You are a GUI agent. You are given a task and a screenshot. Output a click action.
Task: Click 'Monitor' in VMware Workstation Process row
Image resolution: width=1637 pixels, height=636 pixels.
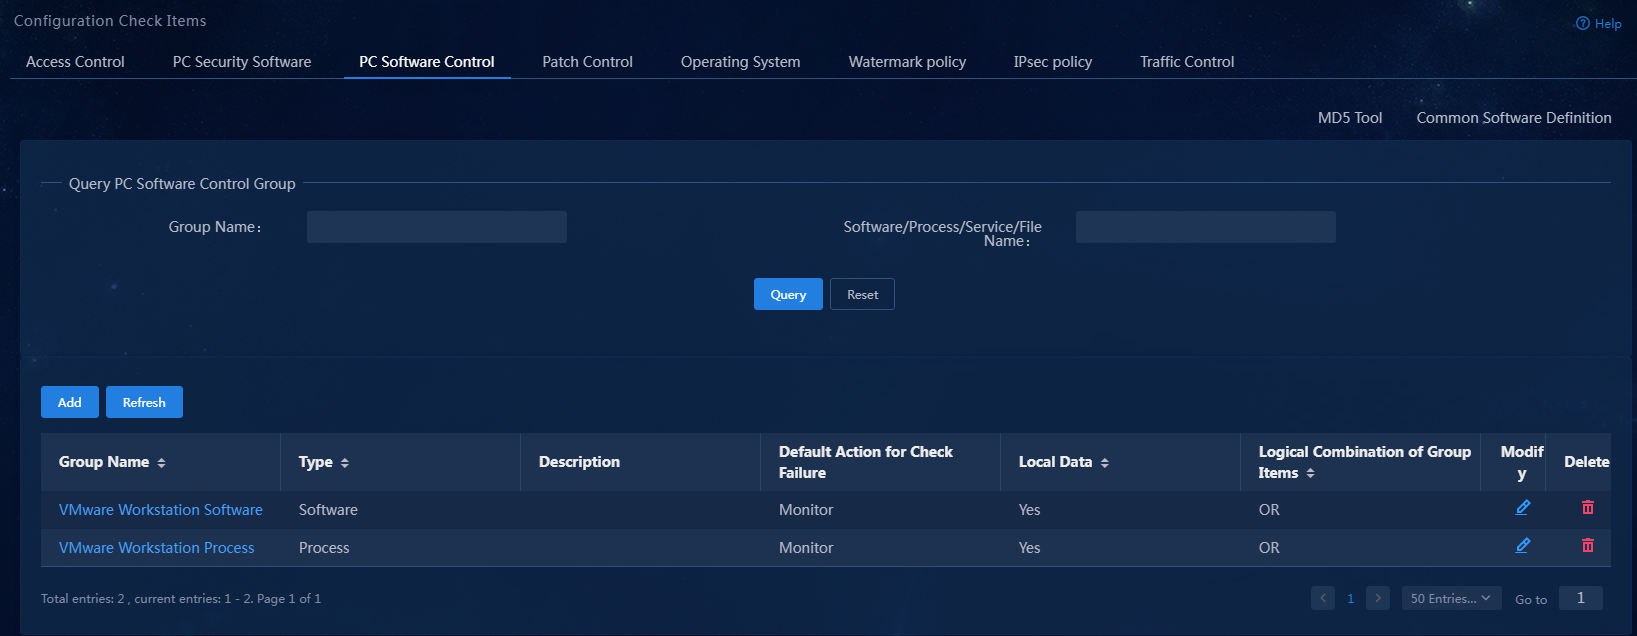(806, 548)
